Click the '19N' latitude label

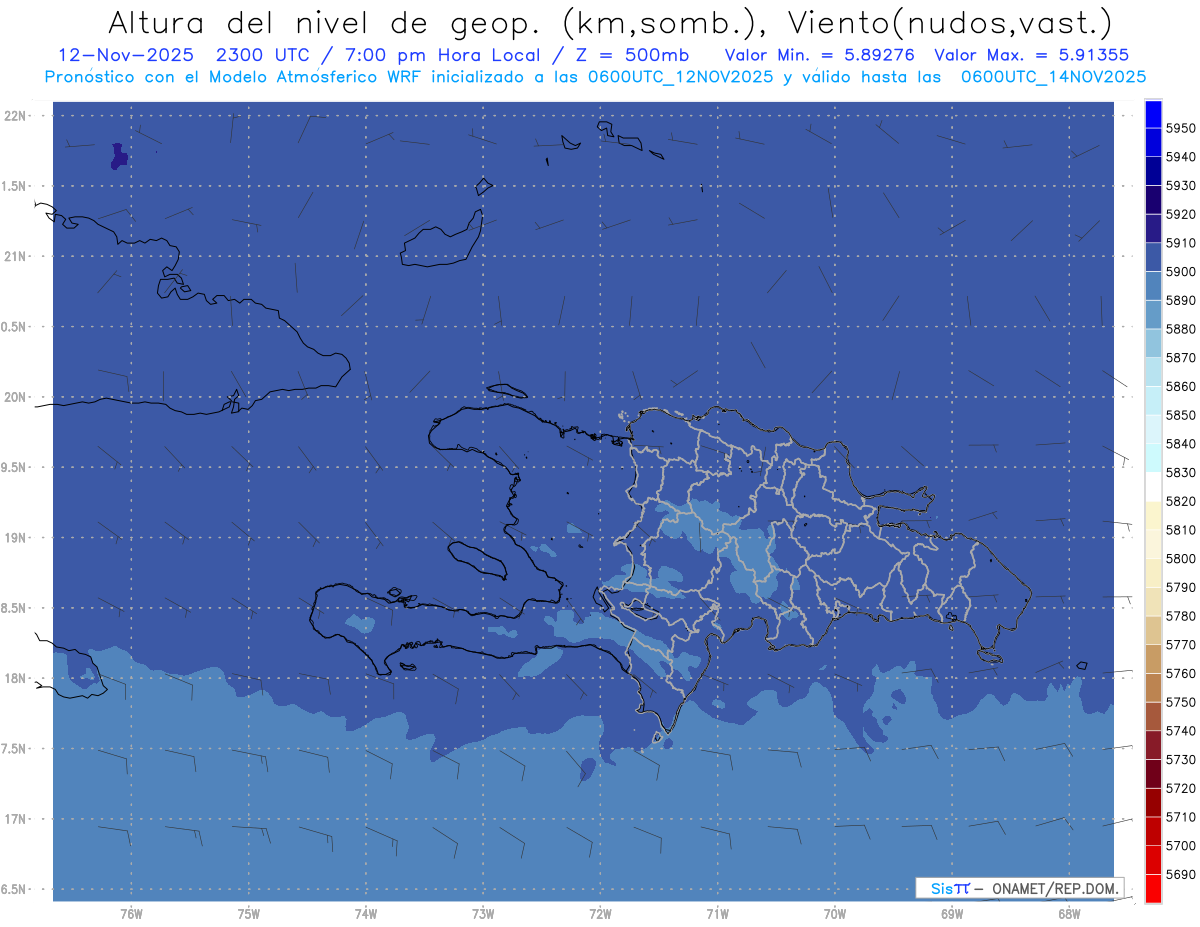coord(17,538)
